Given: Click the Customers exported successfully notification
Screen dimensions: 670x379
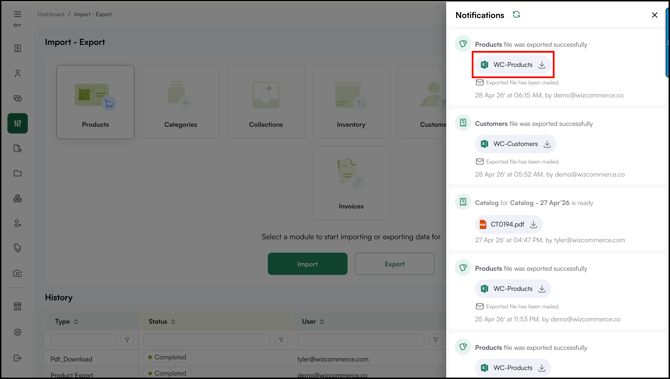Looking at the screenshot, I should pyautogui.click(x=558, y=146).
